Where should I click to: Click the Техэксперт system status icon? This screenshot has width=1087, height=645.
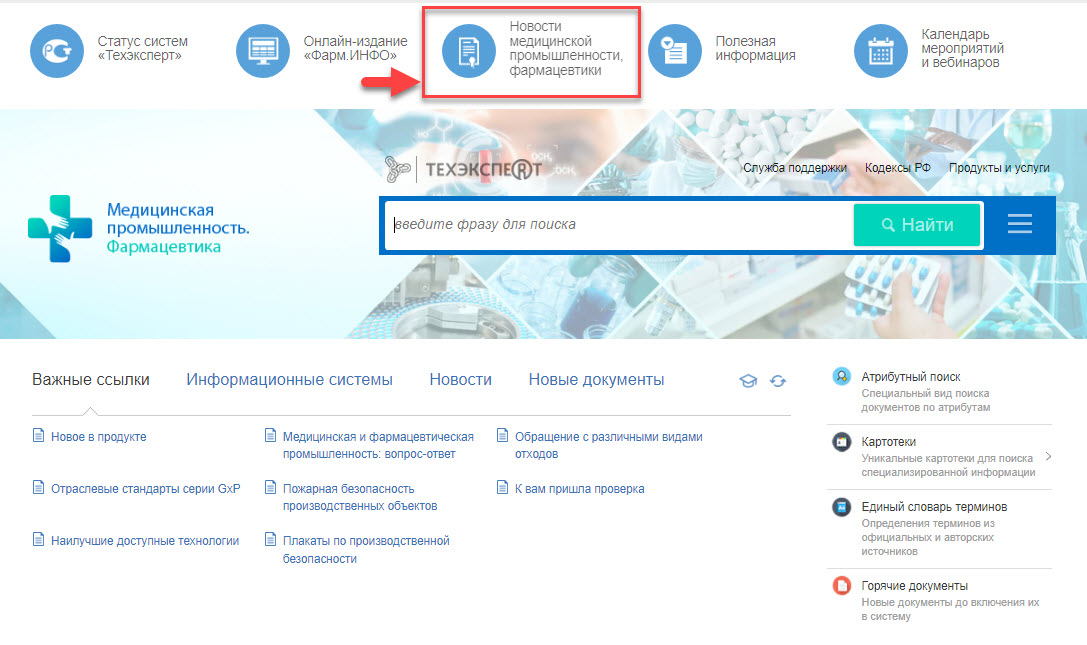click(57, 49)
